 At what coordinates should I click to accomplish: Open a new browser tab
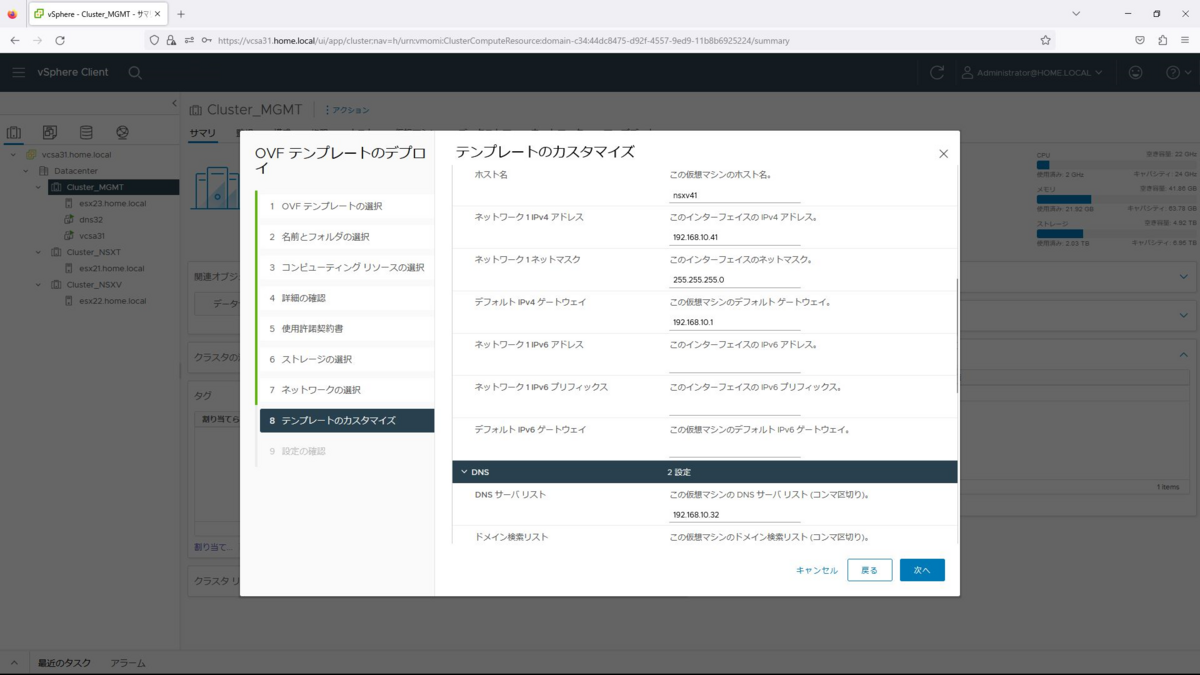(x=181, y=14)
